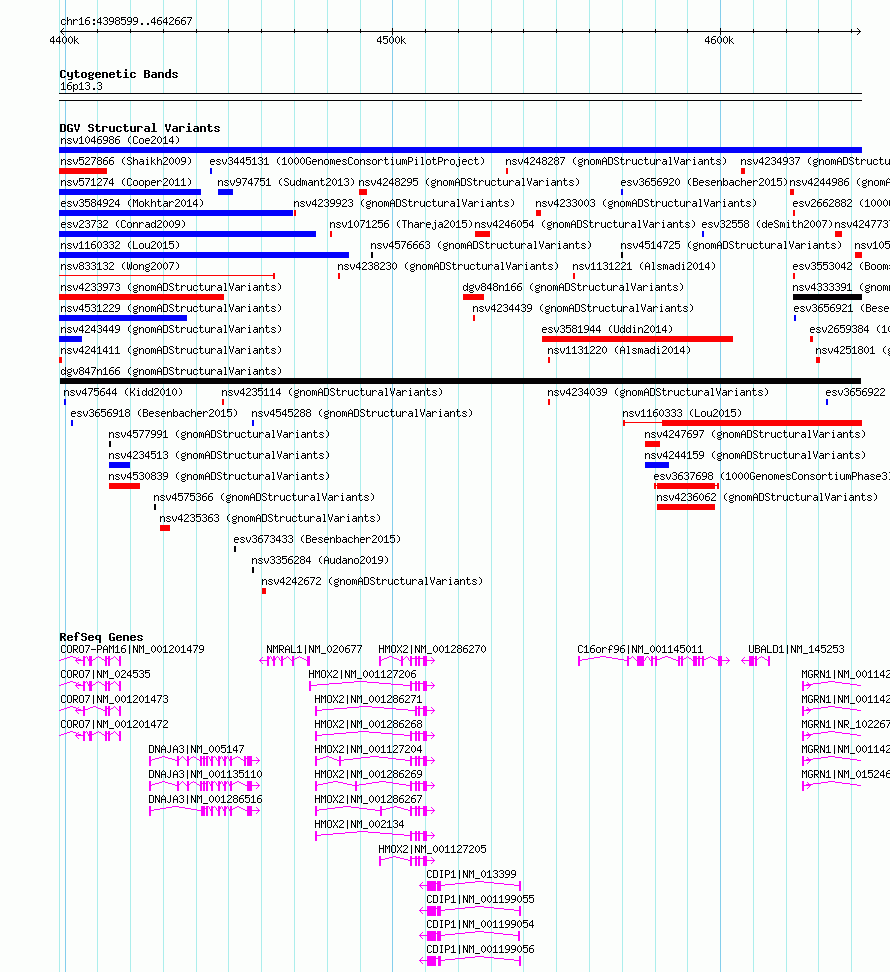Image resolution: width=890 pixels, height=972 pixels.
Task: Open nsv4234039 gnomAD variant label
Action: [658, 392]
